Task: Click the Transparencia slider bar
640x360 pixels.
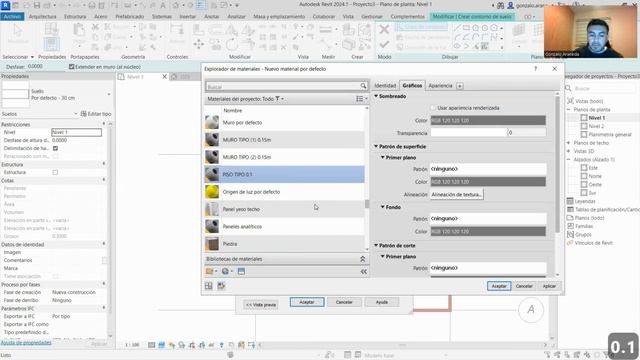Action: 469,133
